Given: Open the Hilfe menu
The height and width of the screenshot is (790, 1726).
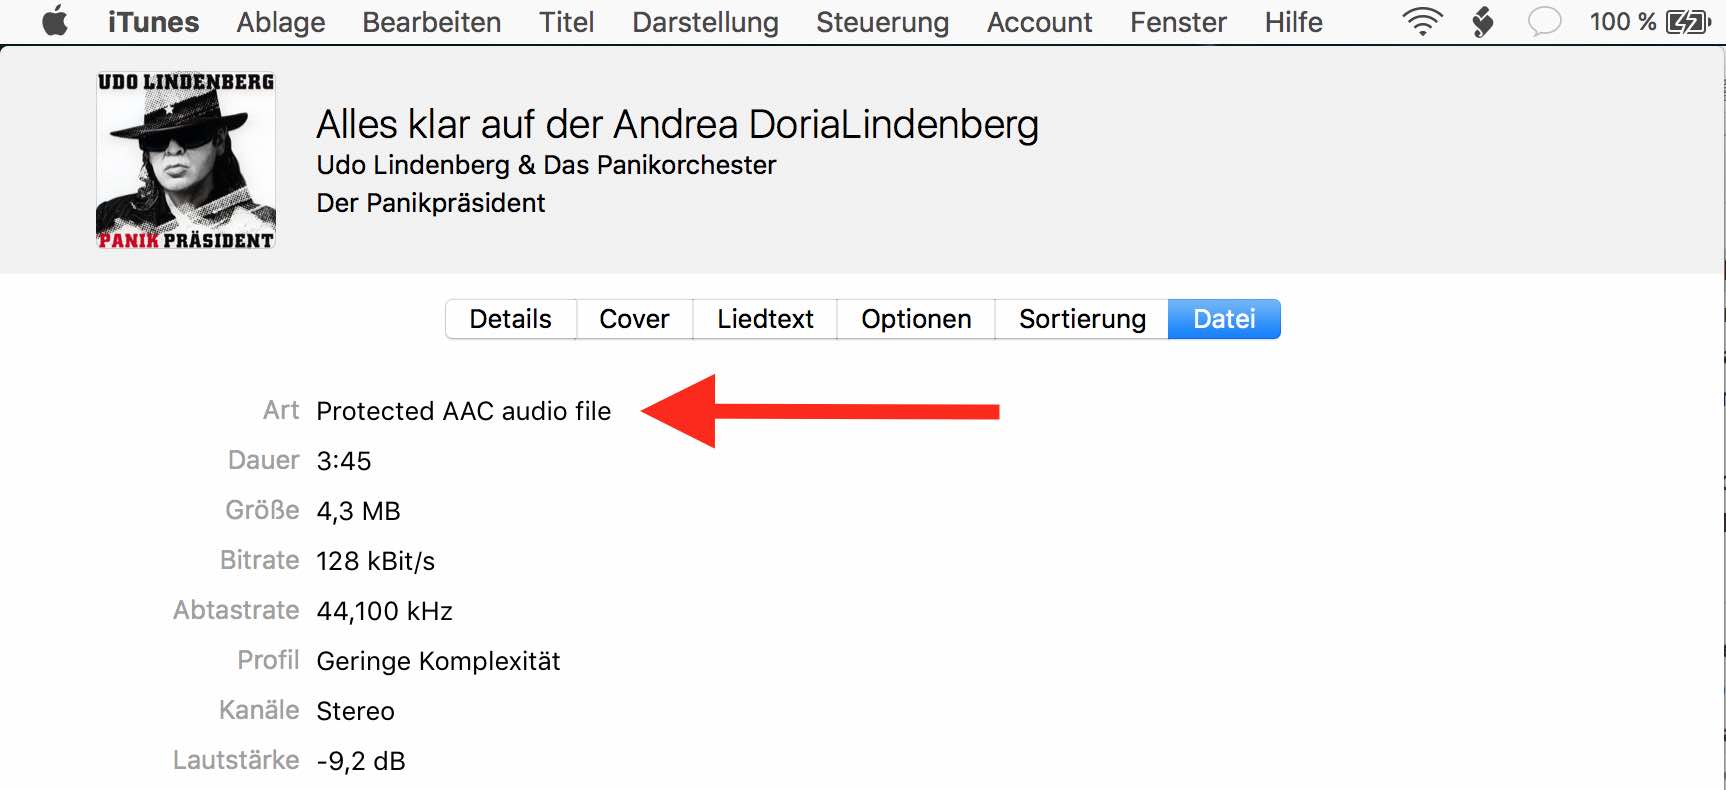Looking at the screenshot, I should pos(1293,21).
